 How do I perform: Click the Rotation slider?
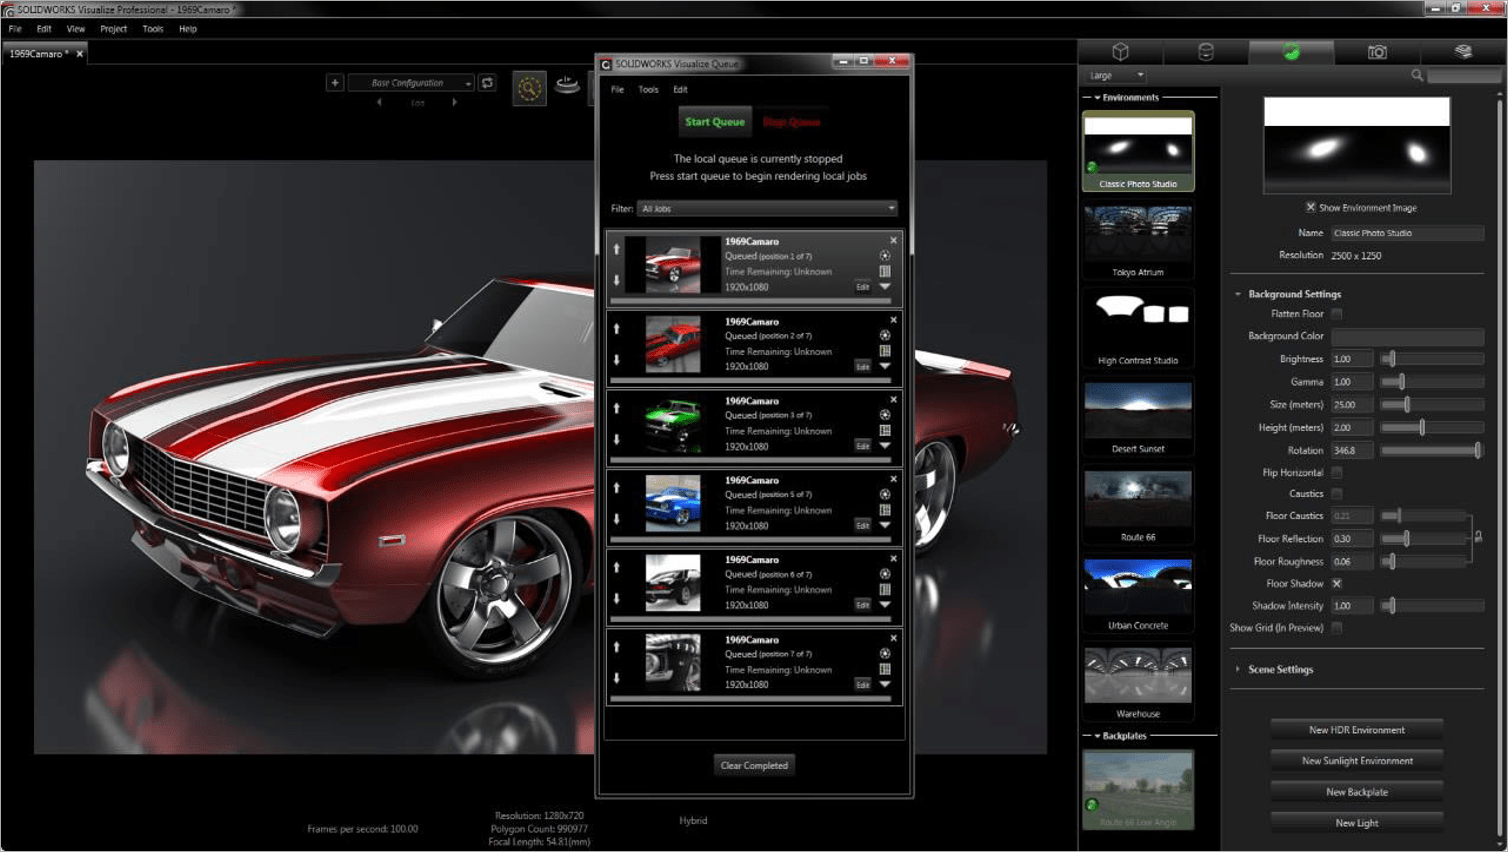point(1432,451)
